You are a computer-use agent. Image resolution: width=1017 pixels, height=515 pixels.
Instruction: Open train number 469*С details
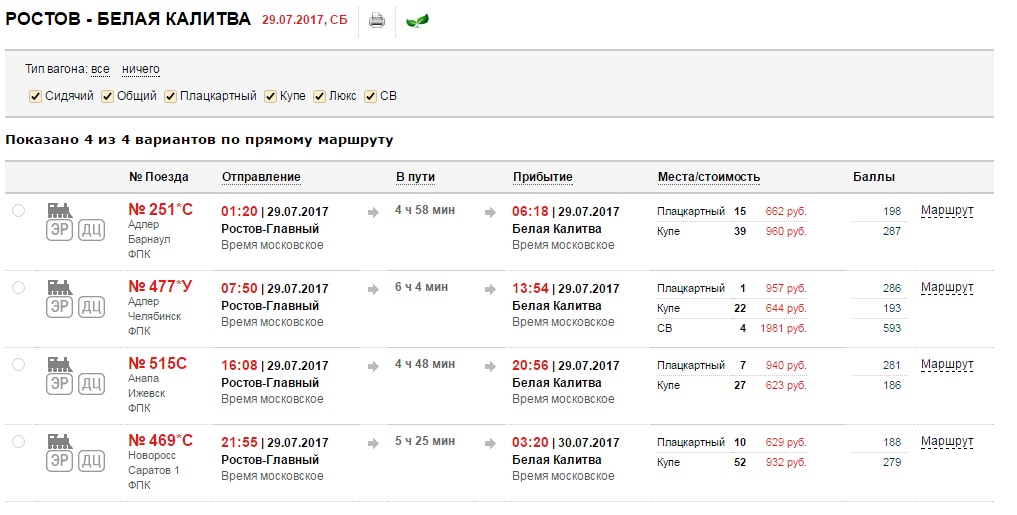click(x=160, y=440)
